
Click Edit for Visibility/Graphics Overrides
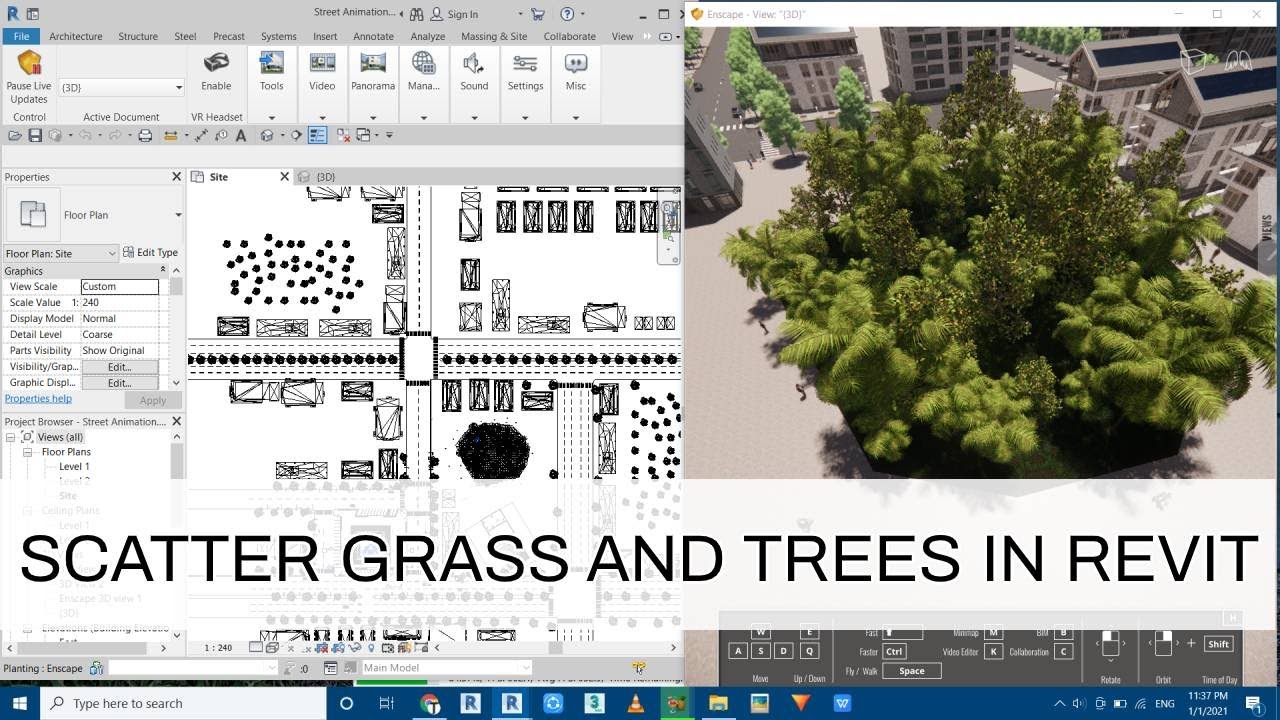point(119,367)
